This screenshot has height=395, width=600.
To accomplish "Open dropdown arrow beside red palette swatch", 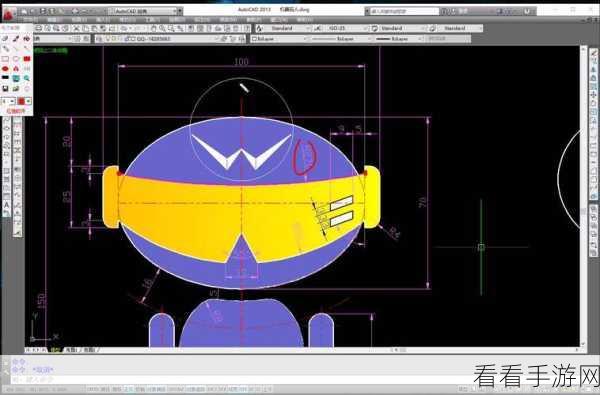I will (28, 101).
